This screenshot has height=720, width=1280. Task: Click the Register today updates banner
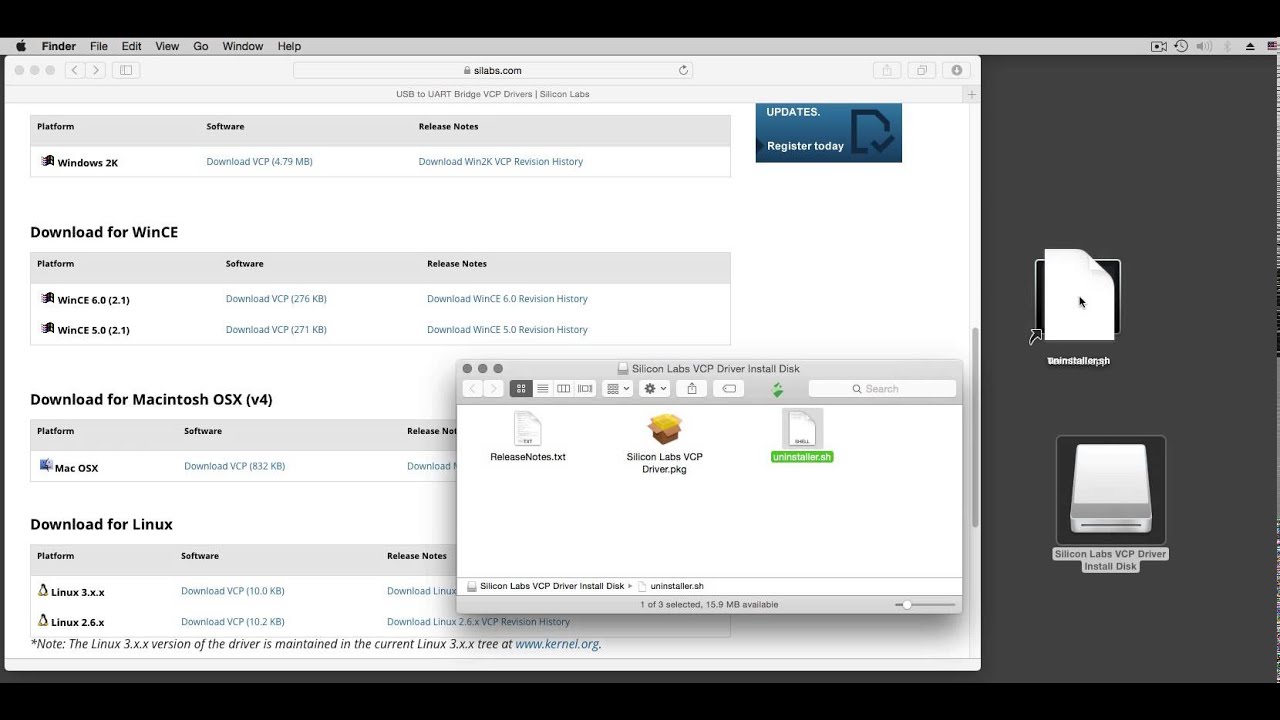tap(828, 133)
